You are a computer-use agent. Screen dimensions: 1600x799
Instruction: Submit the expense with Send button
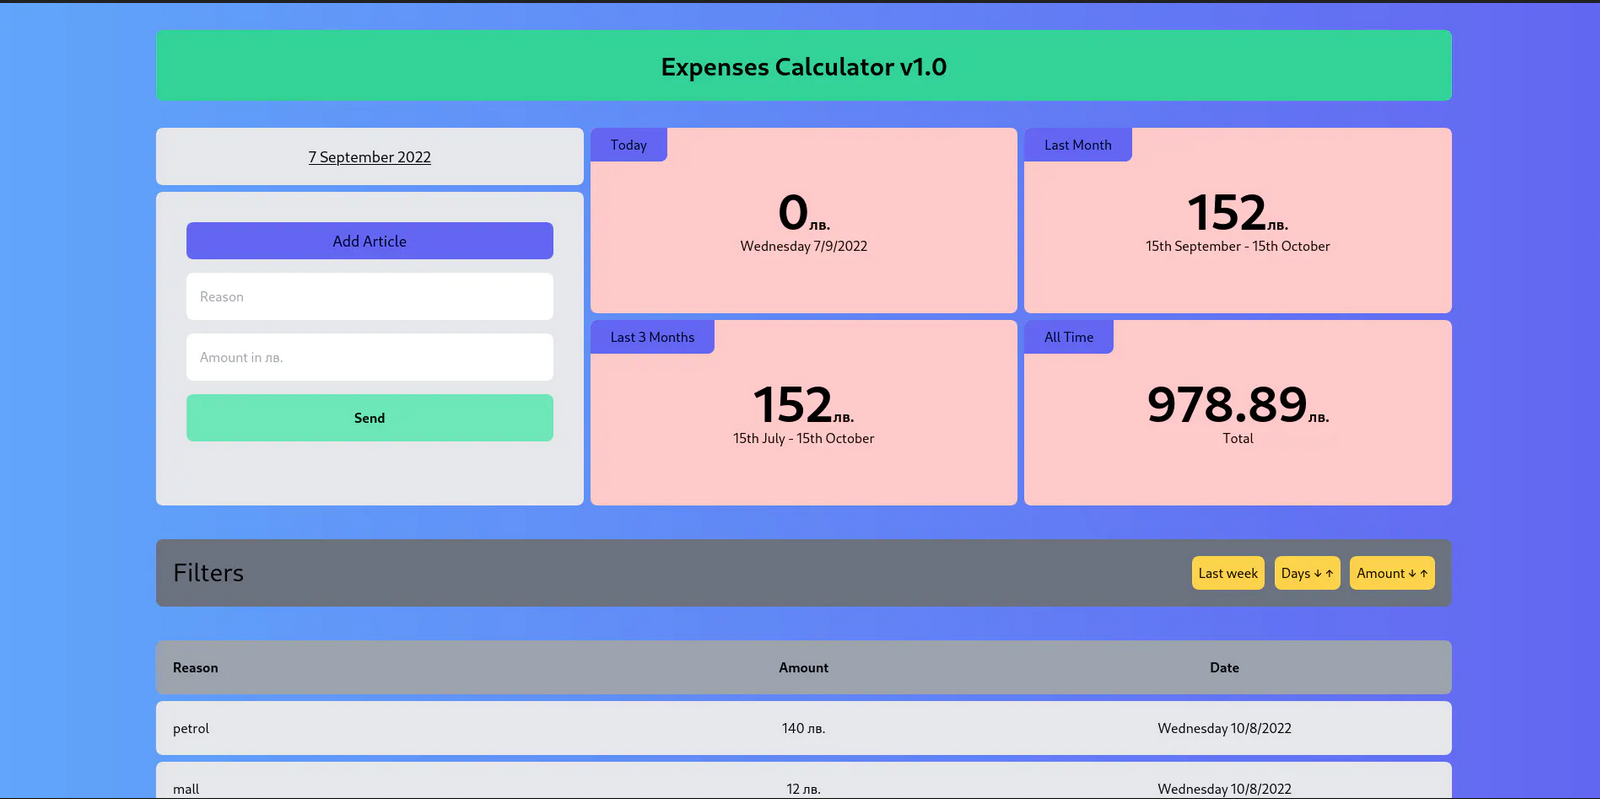[x=369, y=418]
